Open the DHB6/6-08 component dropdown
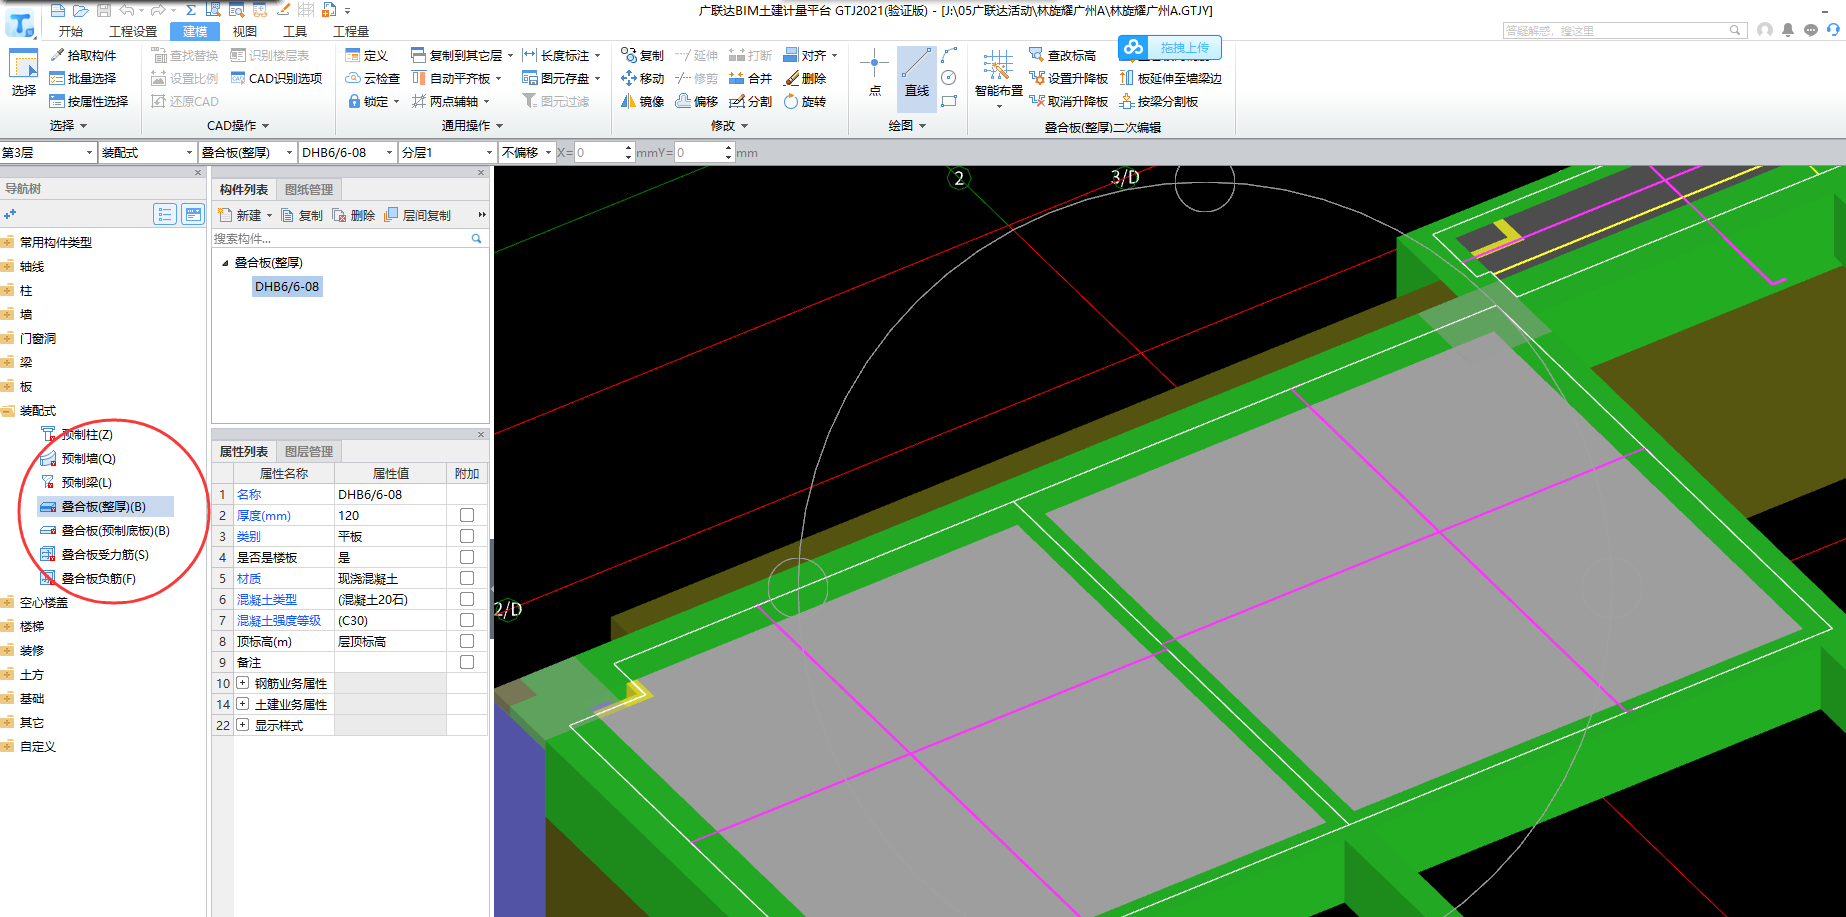 [348, 152]
